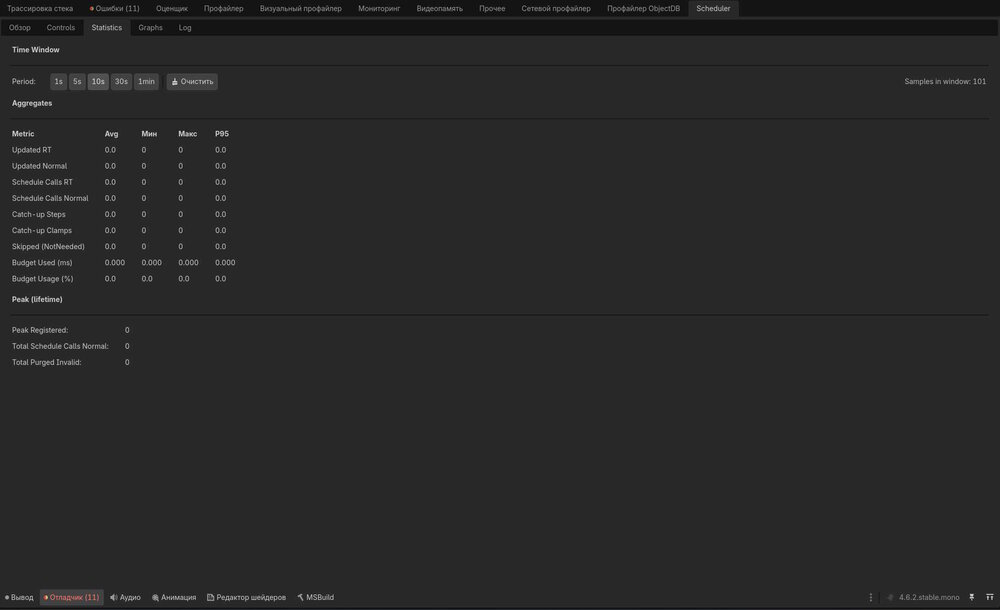Click the Avg column header
Viewport: 1000px width, 610px height.
tap(111, 134)
